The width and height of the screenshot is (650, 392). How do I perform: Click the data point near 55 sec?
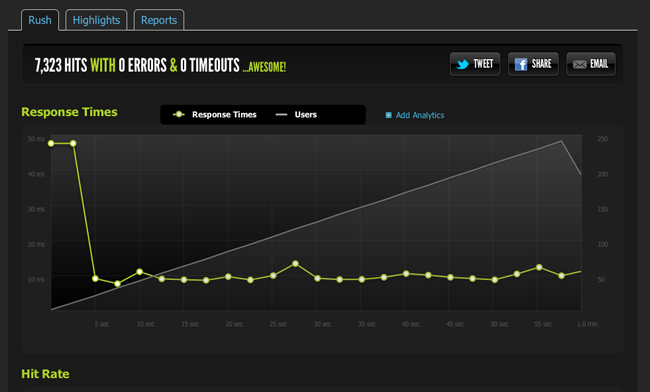click(x=539, y=267)
